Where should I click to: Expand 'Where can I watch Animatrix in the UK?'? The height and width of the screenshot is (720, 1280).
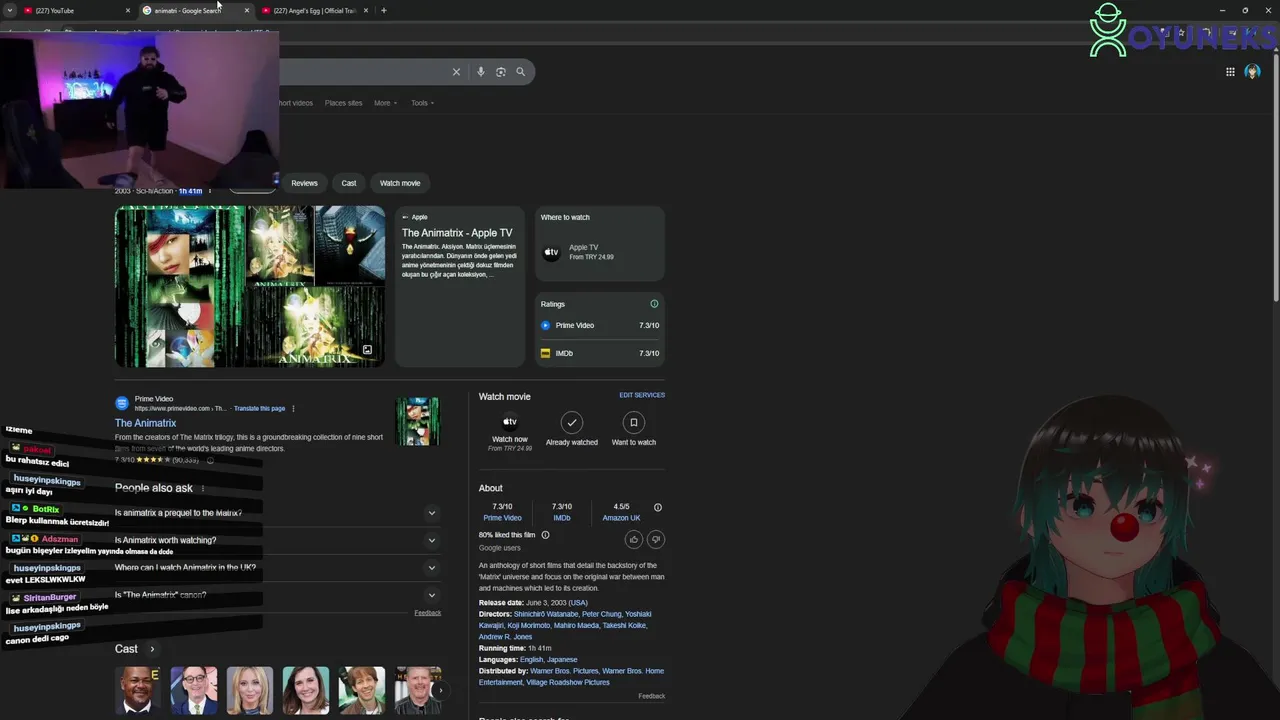pyautogui.click(x=277, y=567)
